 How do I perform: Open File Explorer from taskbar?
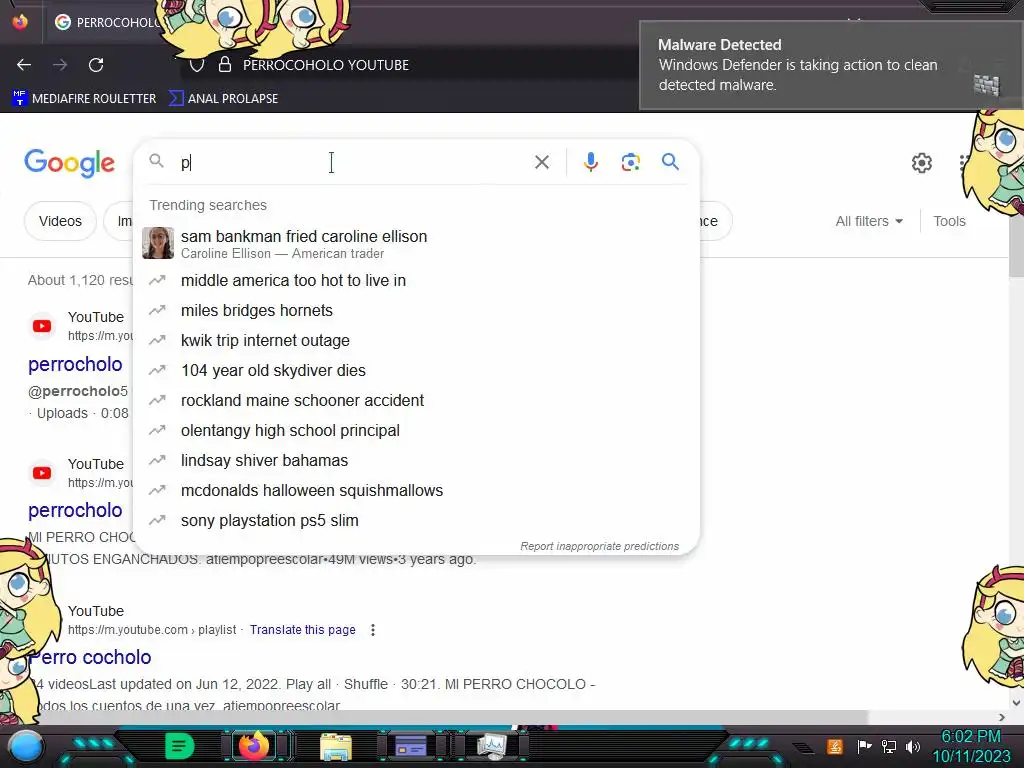(336, 746)
